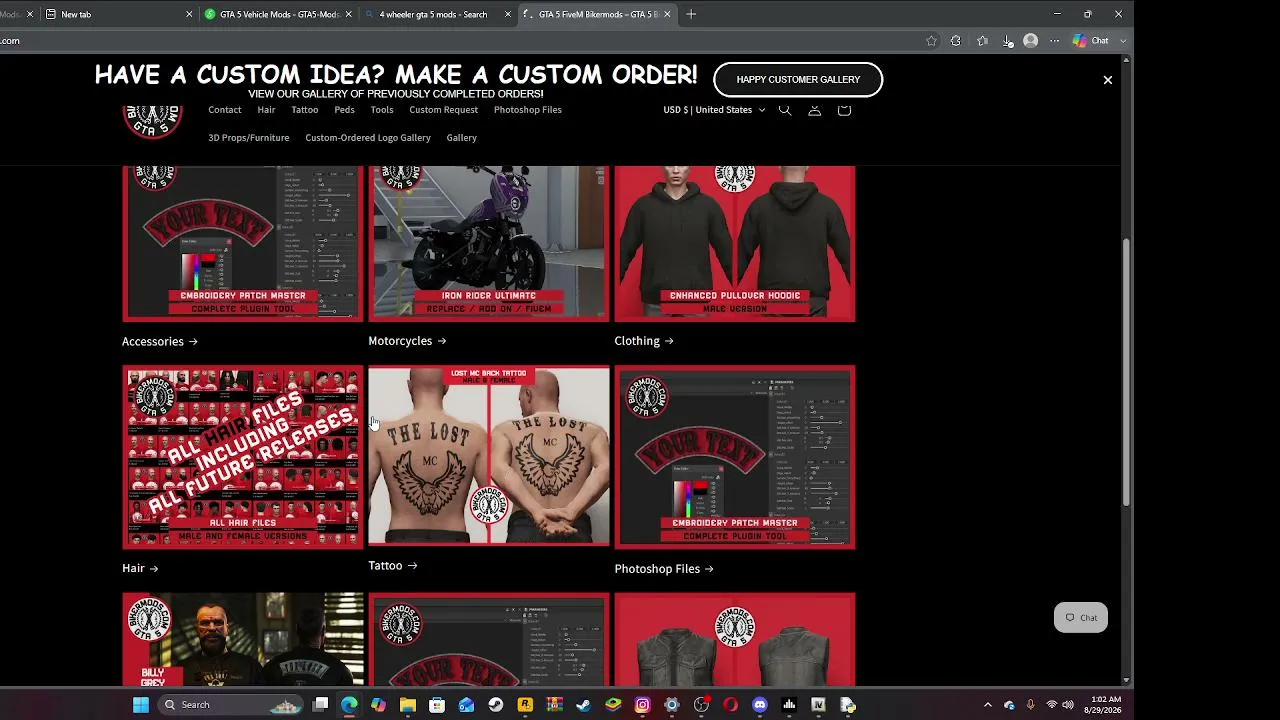
Task: Open the browser profile avatar
Action: [1030, 41]
